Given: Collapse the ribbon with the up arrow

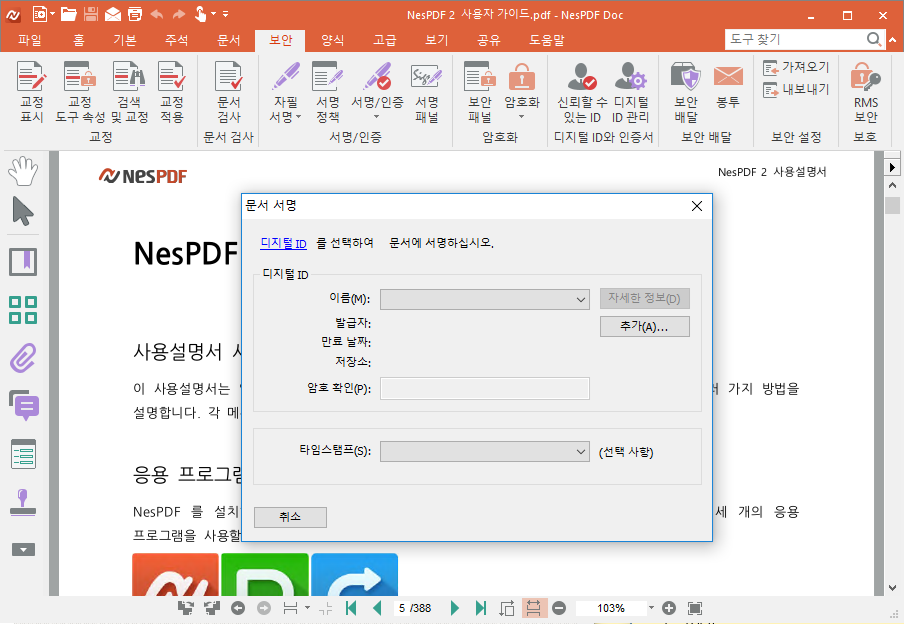Looking at the screenshot, I should 892,40.
